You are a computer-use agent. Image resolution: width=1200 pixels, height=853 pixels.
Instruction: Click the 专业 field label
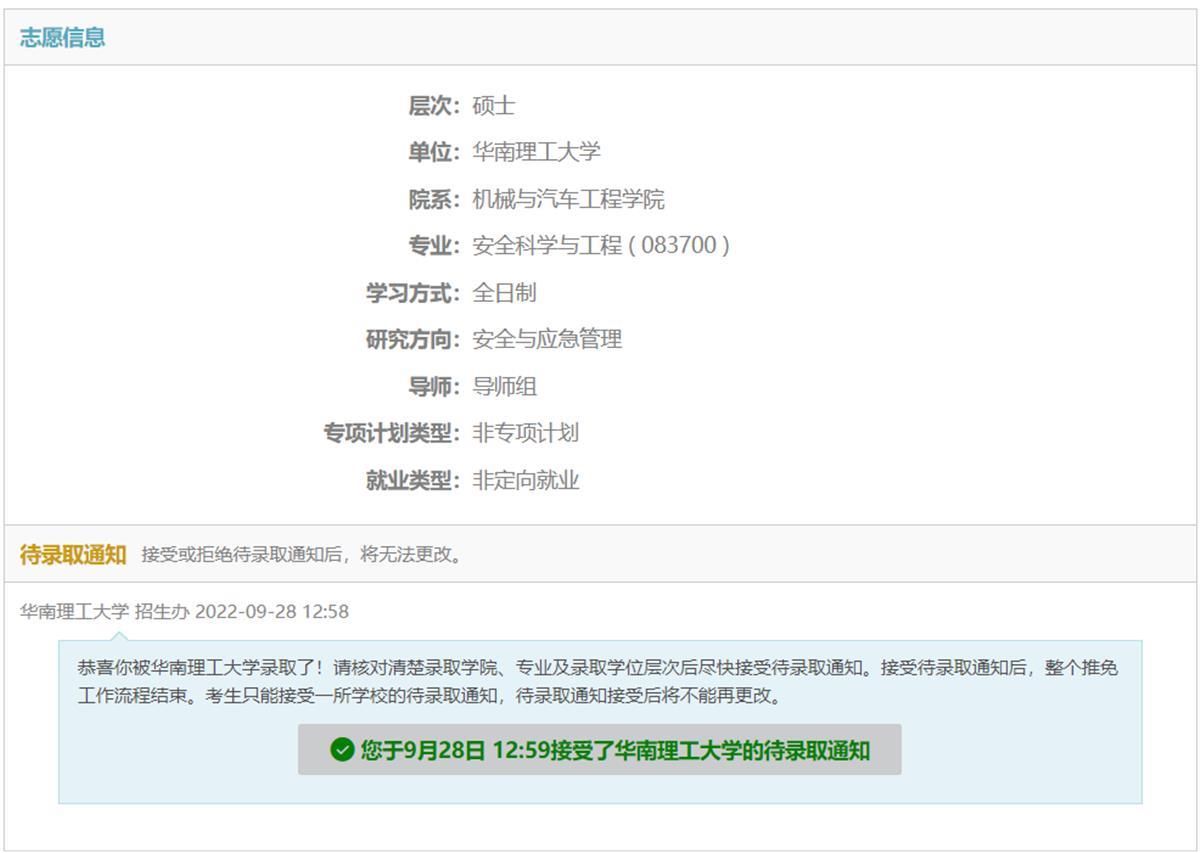pos(434,246)
